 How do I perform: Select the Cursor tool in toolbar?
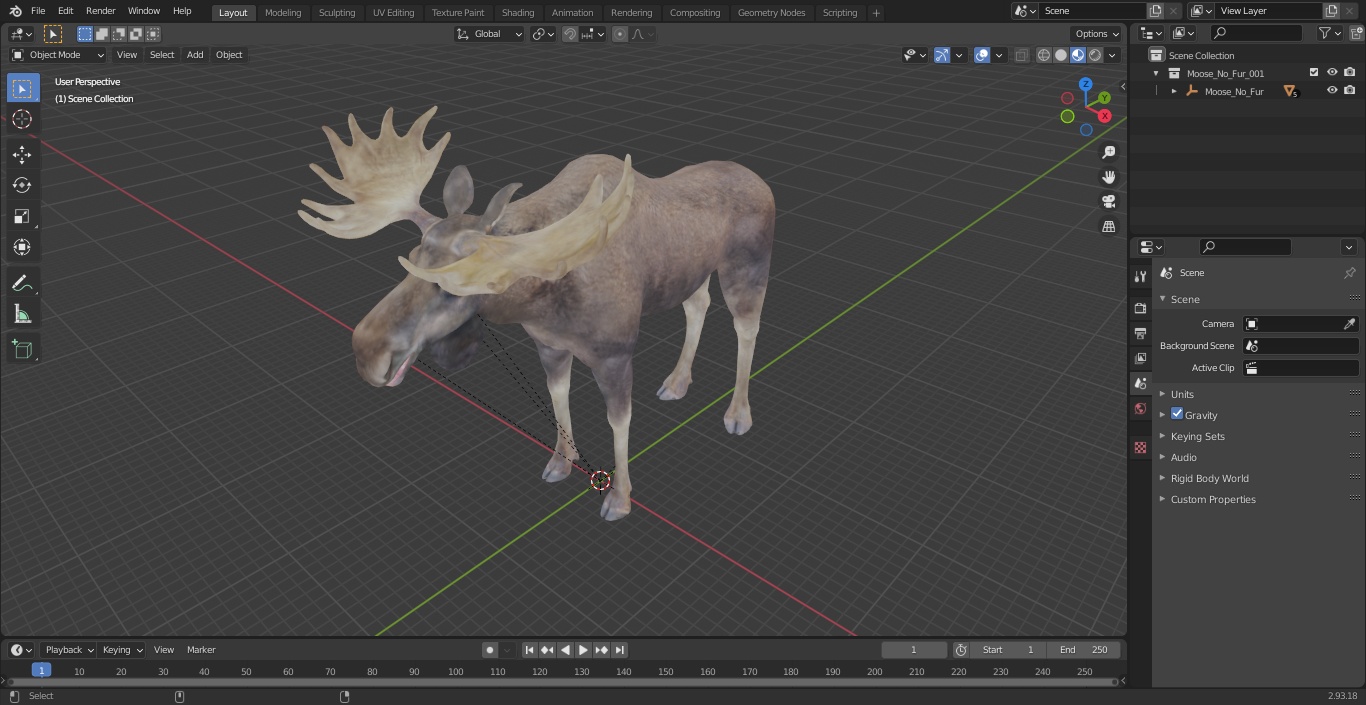(x=22, y=119)
